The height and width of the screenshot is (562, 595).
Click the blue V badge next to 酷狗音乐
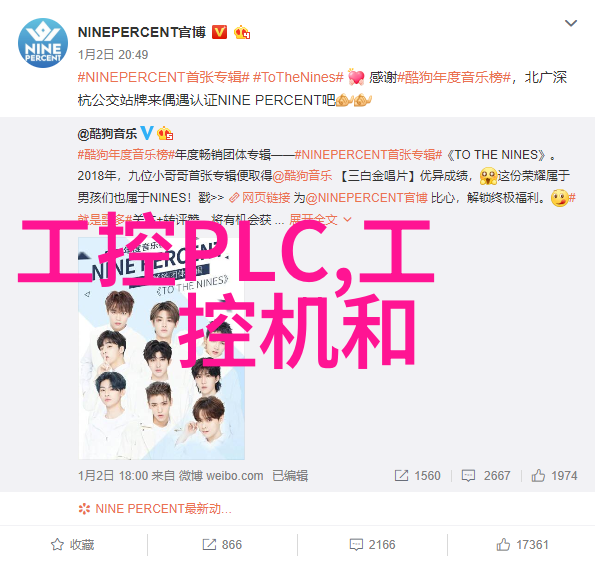coord(147,133)
